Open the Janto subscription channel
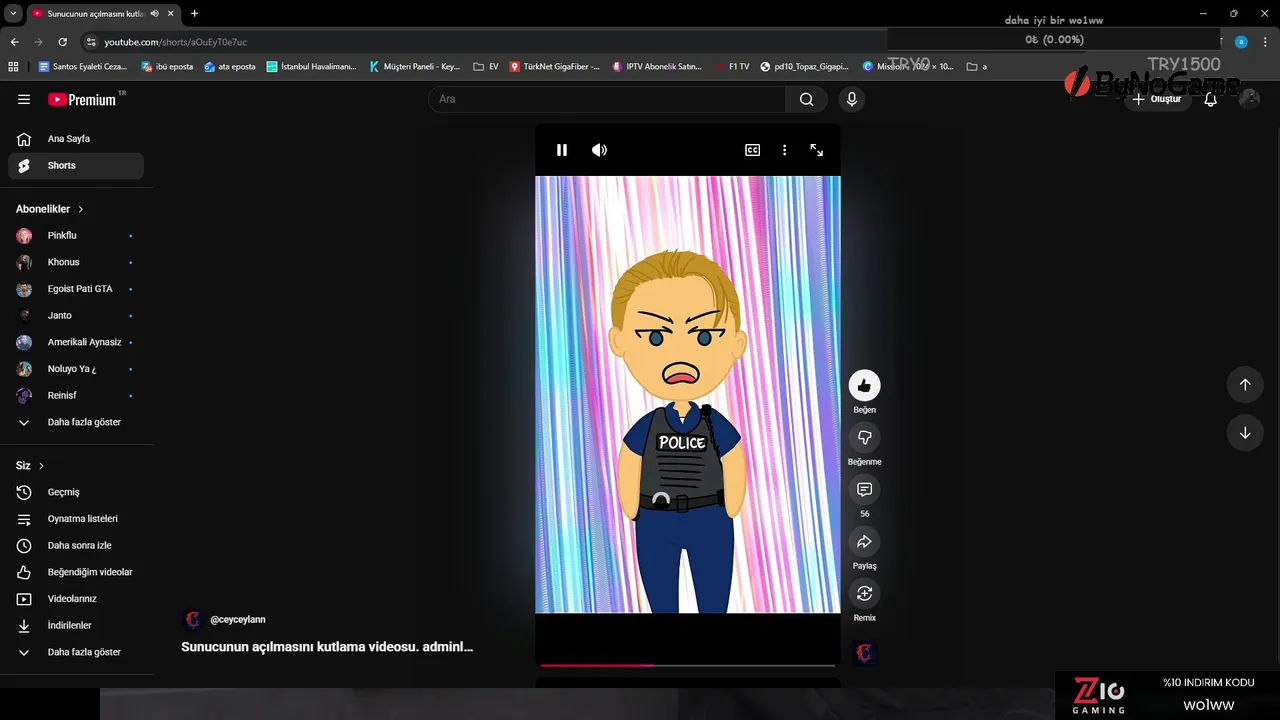Image resolution: width=1280 pixels, height=720 pixels. (76, 315)
